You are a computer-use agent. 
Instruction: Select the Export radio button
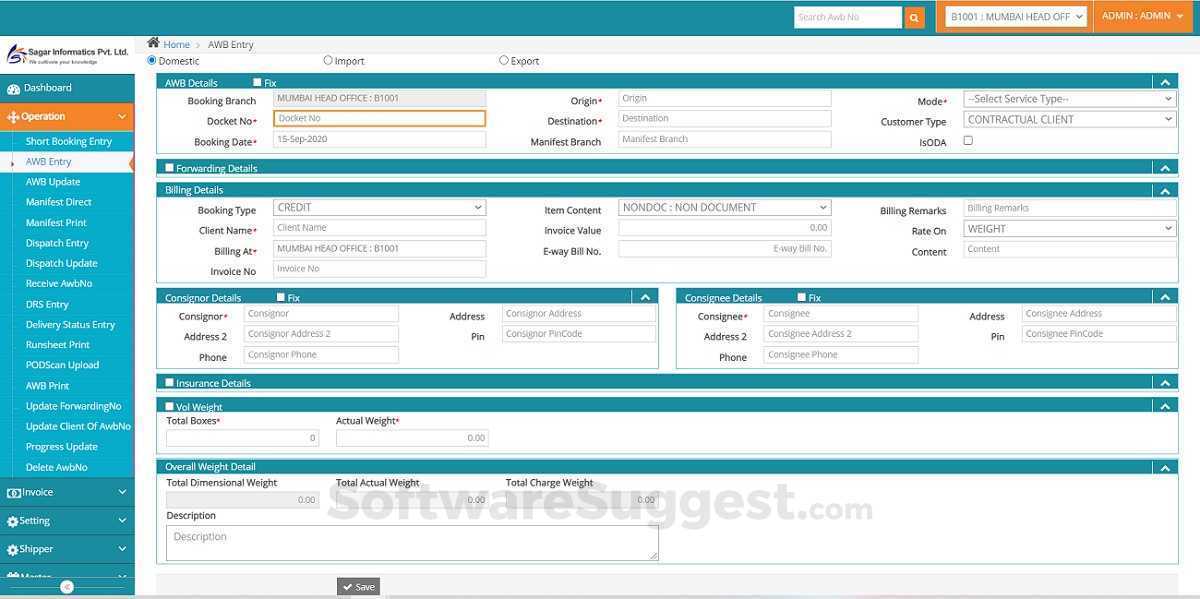coord(503,60)
